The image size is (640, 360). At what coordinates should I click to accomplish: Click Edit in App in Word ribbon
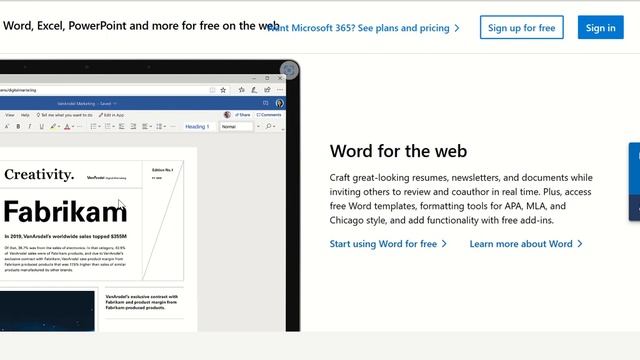point(111,115)
